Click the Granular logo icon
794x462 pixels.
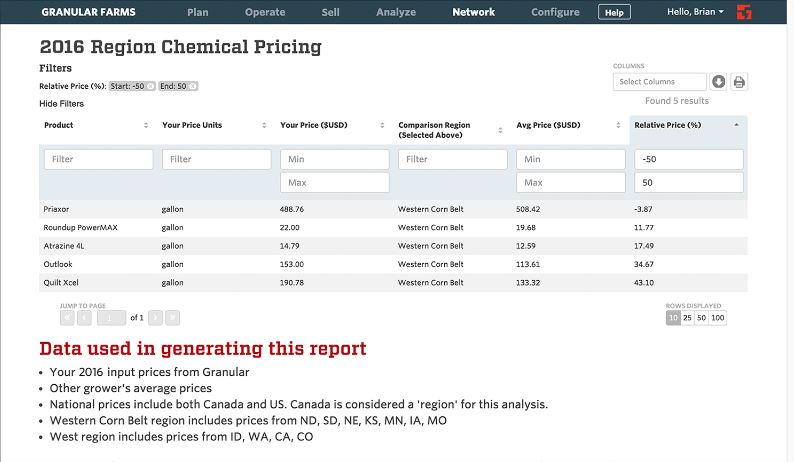(771, 12)
